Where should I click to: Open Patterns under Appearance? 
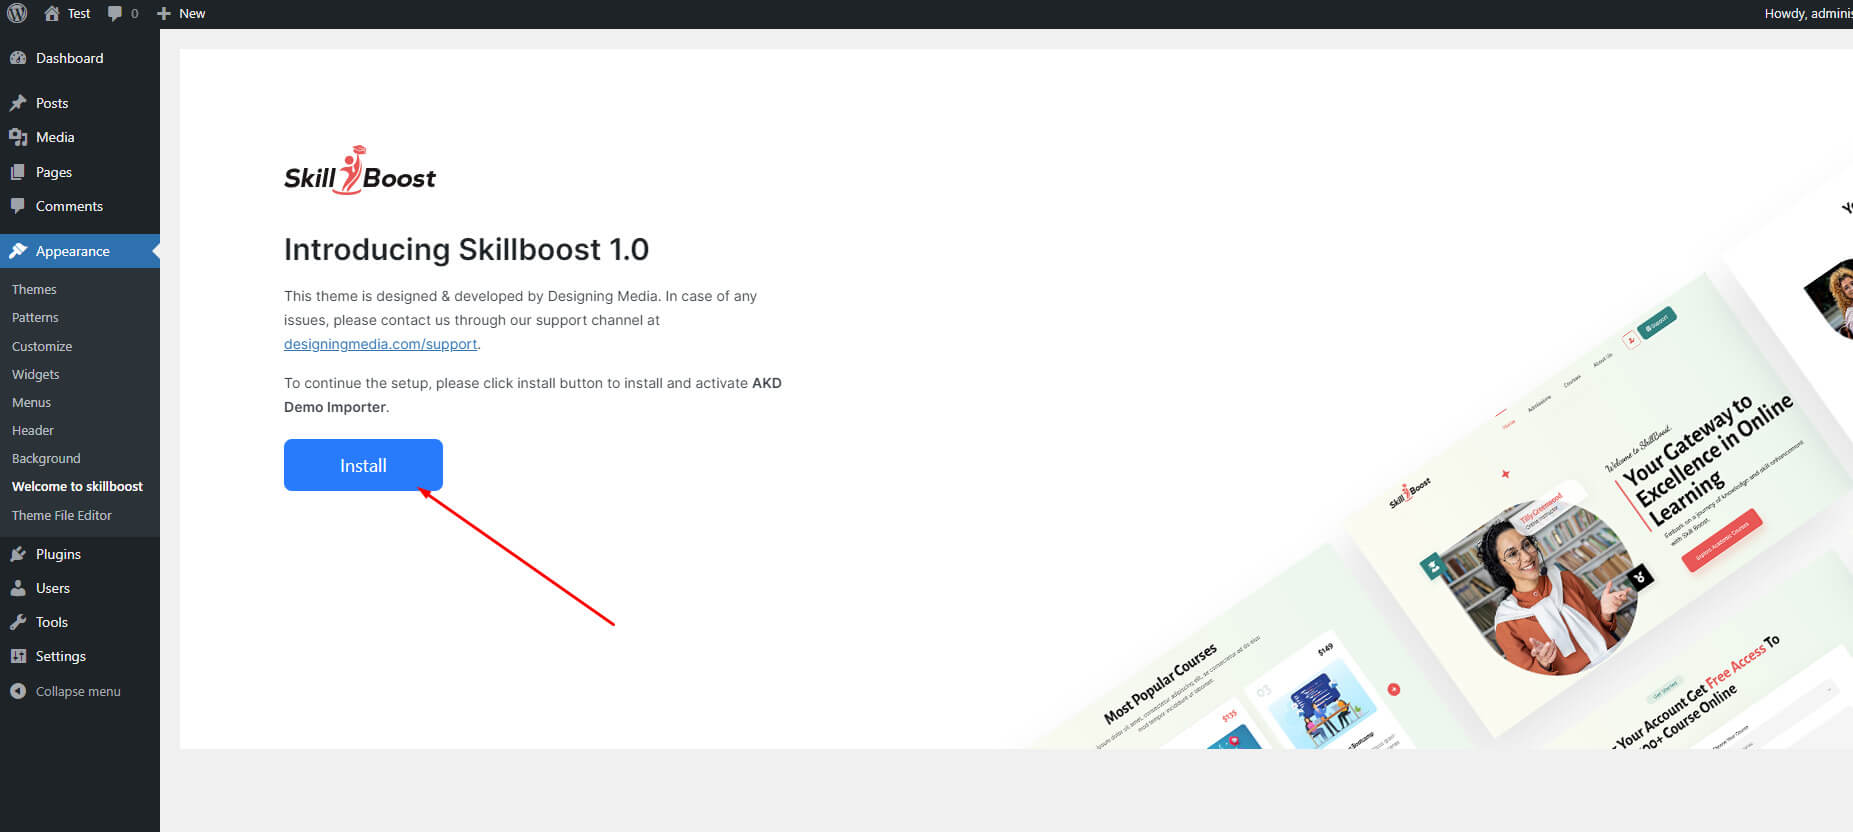click(35, 317)
